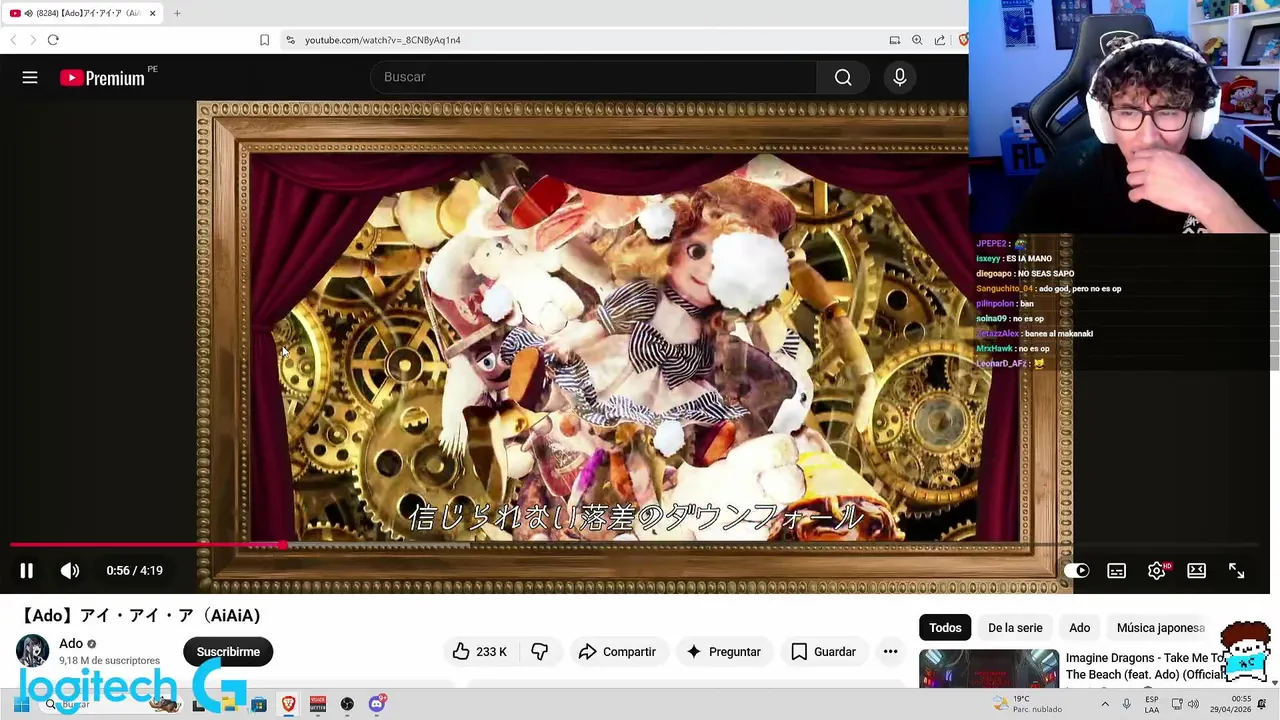Toggle autoplay switch in player

click(1076, 570)
